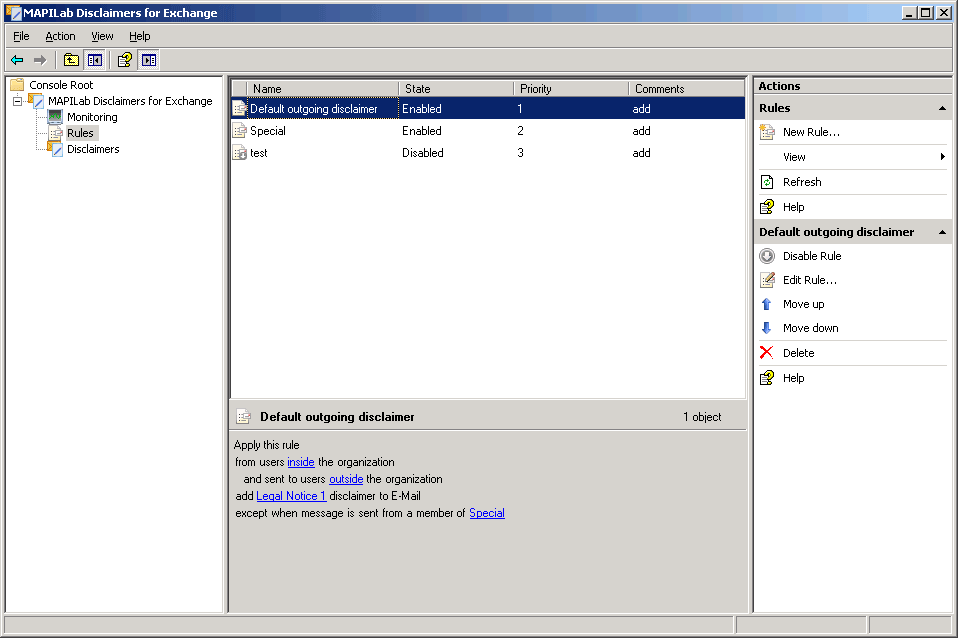Select the 'Special' rule in the list
Image resolution: width=958 pixels, height=638 pixels.
tap(488, 131)
